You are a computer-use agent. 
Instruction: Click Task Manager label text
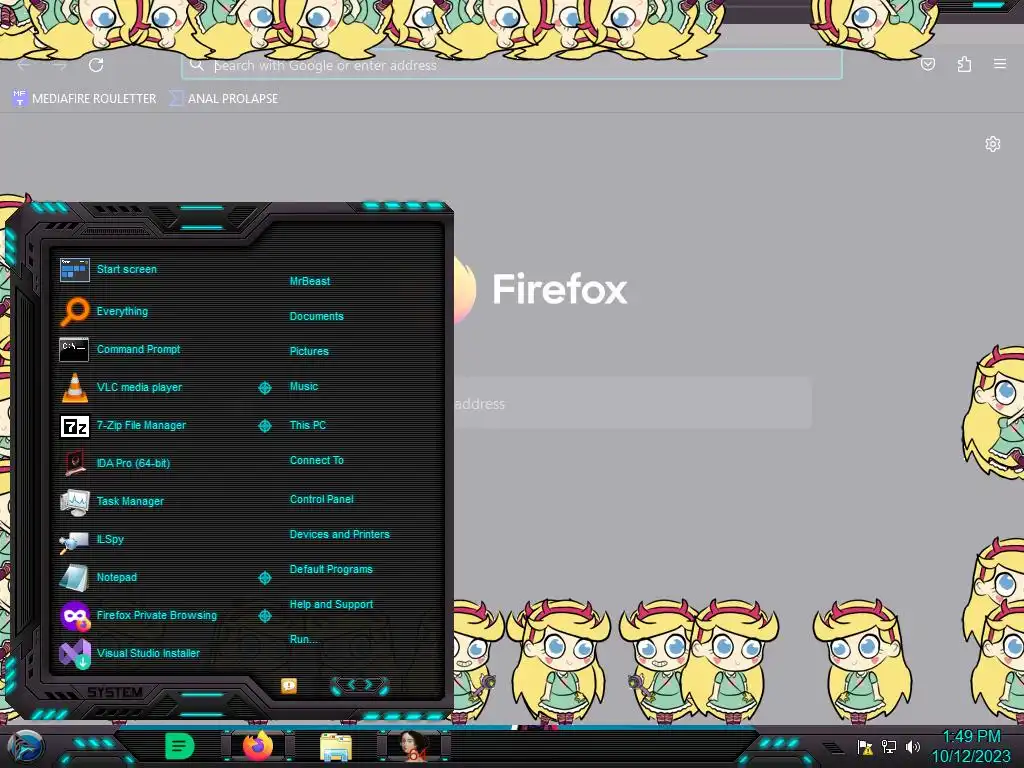130,502
